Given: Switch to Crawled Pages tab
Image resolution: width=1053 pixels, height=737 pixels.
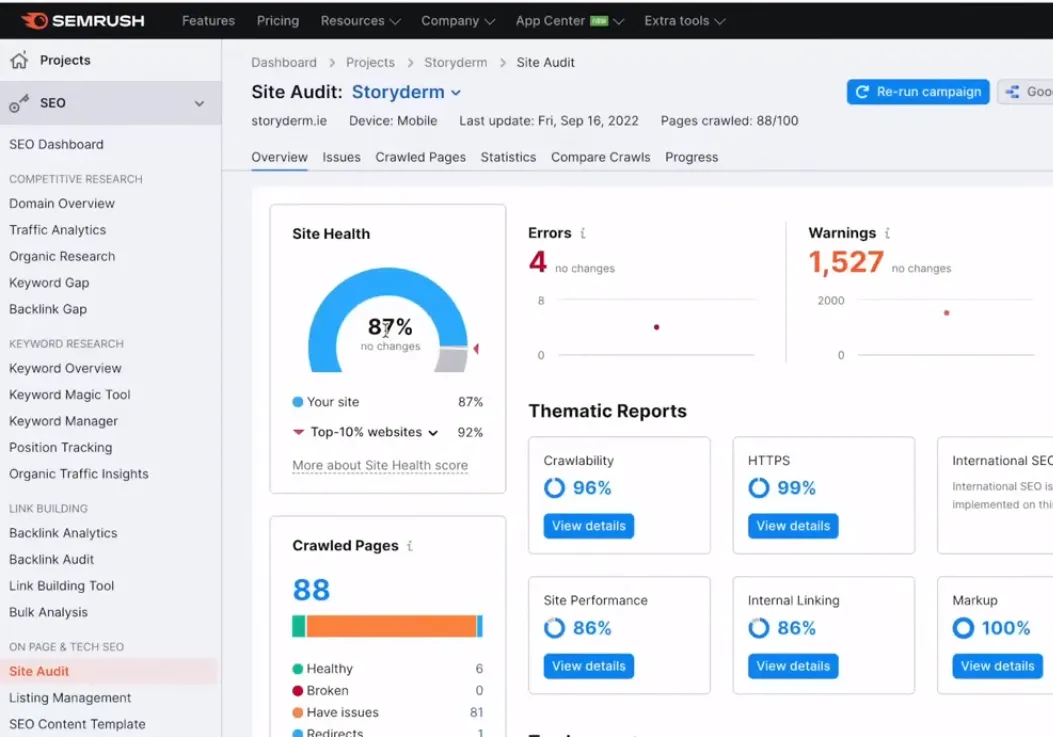Looking at the screenshot, I should [x=420, y=157].
